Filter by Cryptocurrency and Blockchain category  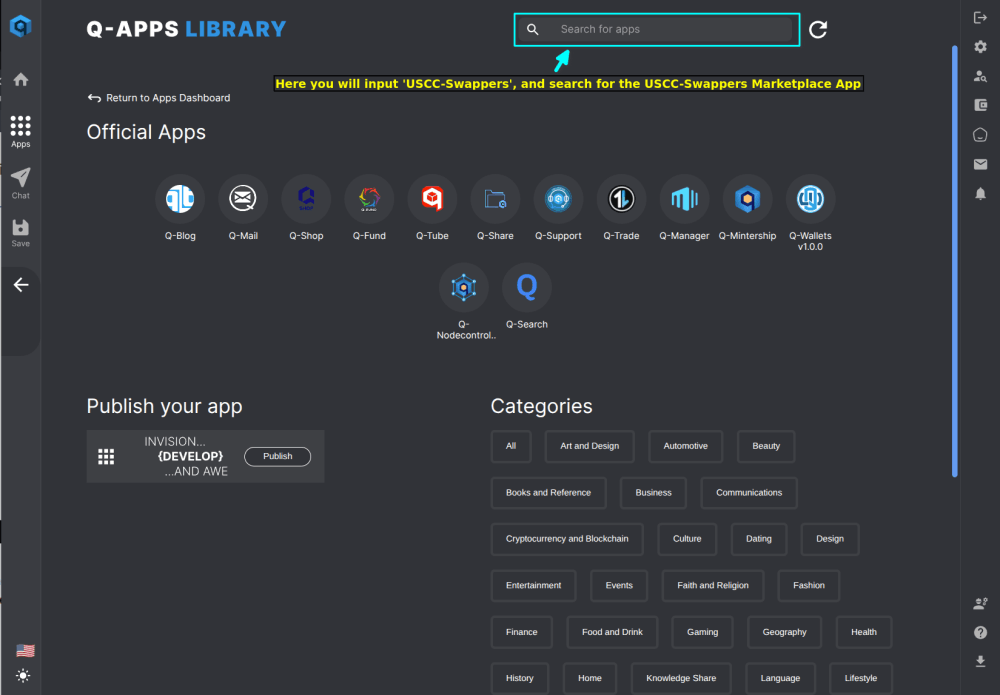pyautogui.click(x=567, y=539)
